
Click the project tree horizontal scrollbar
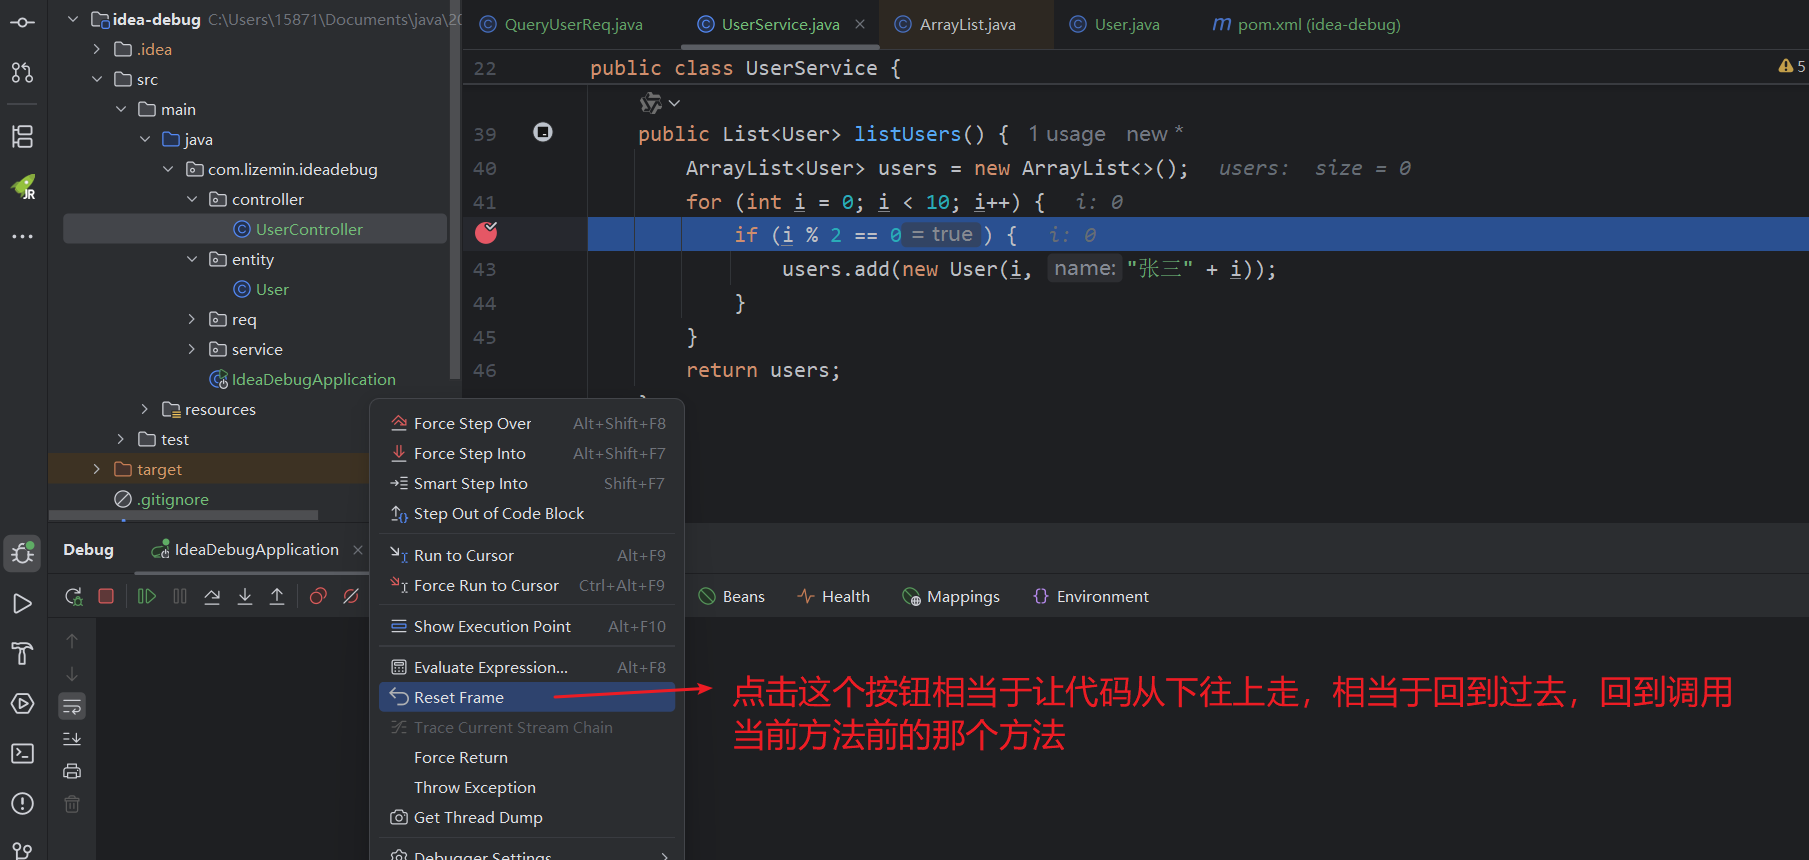(x=184, y=515)
